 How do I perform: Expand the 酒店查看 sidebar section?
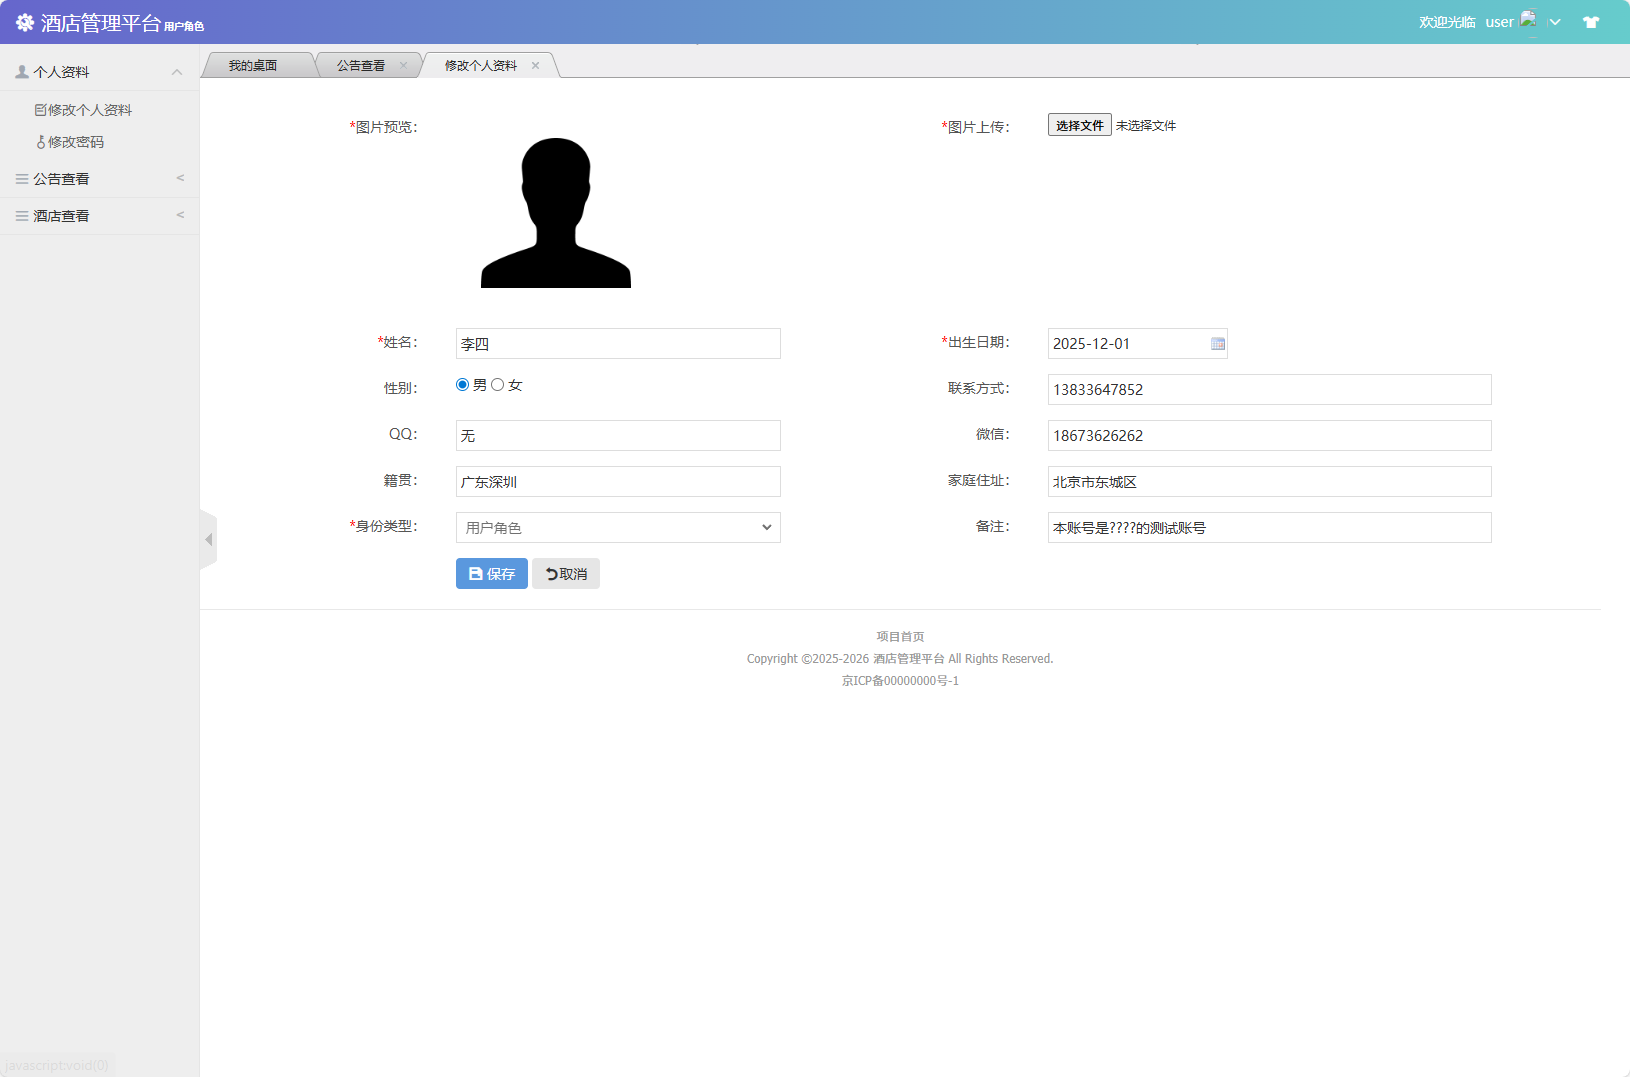pos(60,215)
